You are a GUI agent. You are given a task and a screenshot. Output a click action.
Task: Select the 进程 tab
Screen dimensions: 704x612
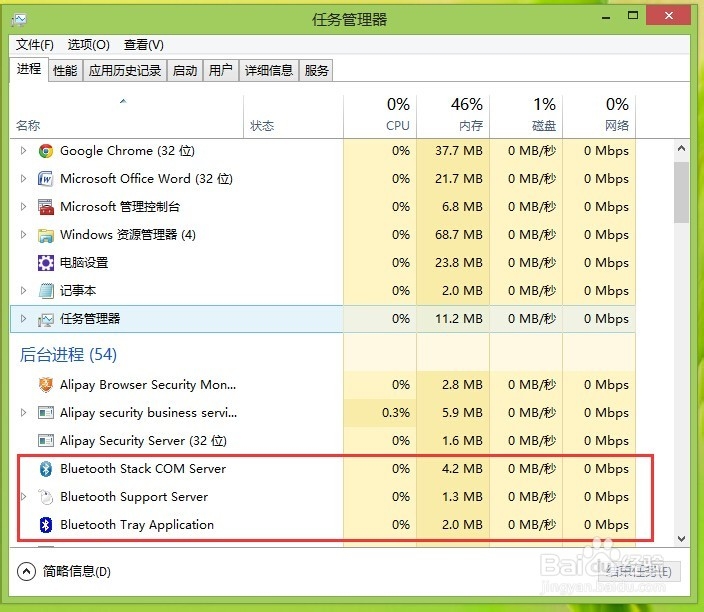(29, 69)
